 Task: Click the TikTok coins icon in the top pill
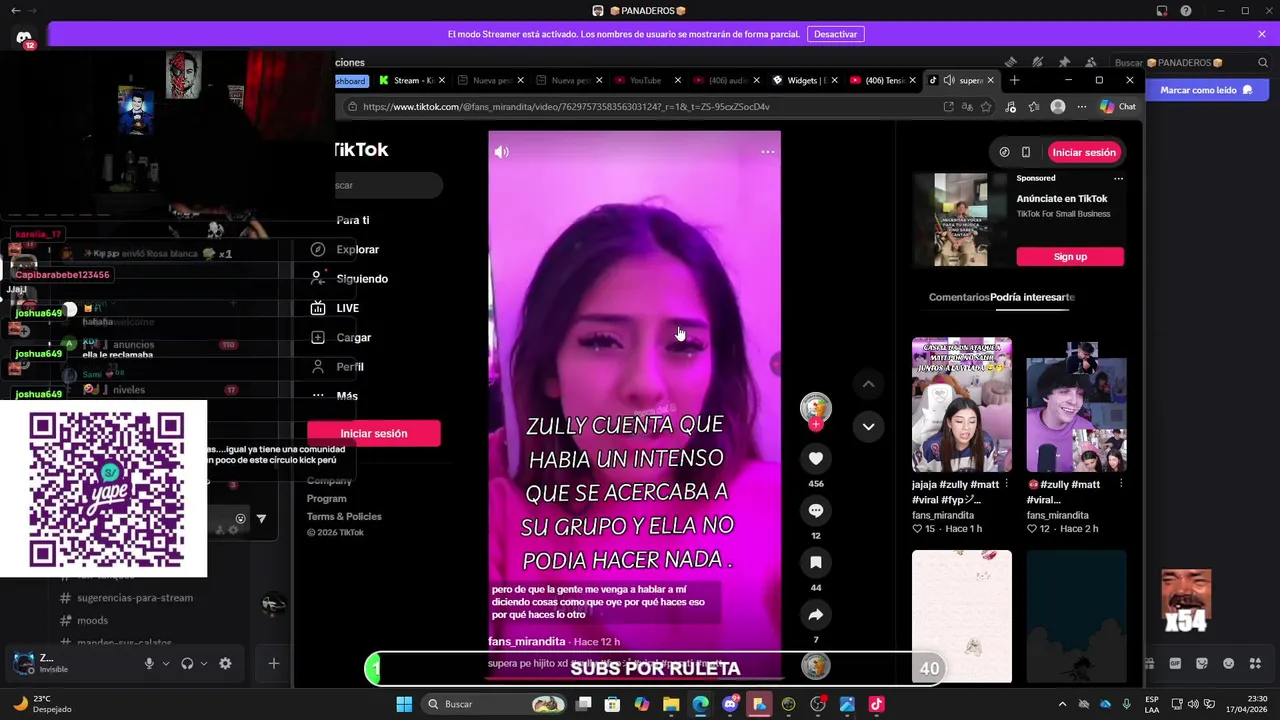pos(1005,152)
